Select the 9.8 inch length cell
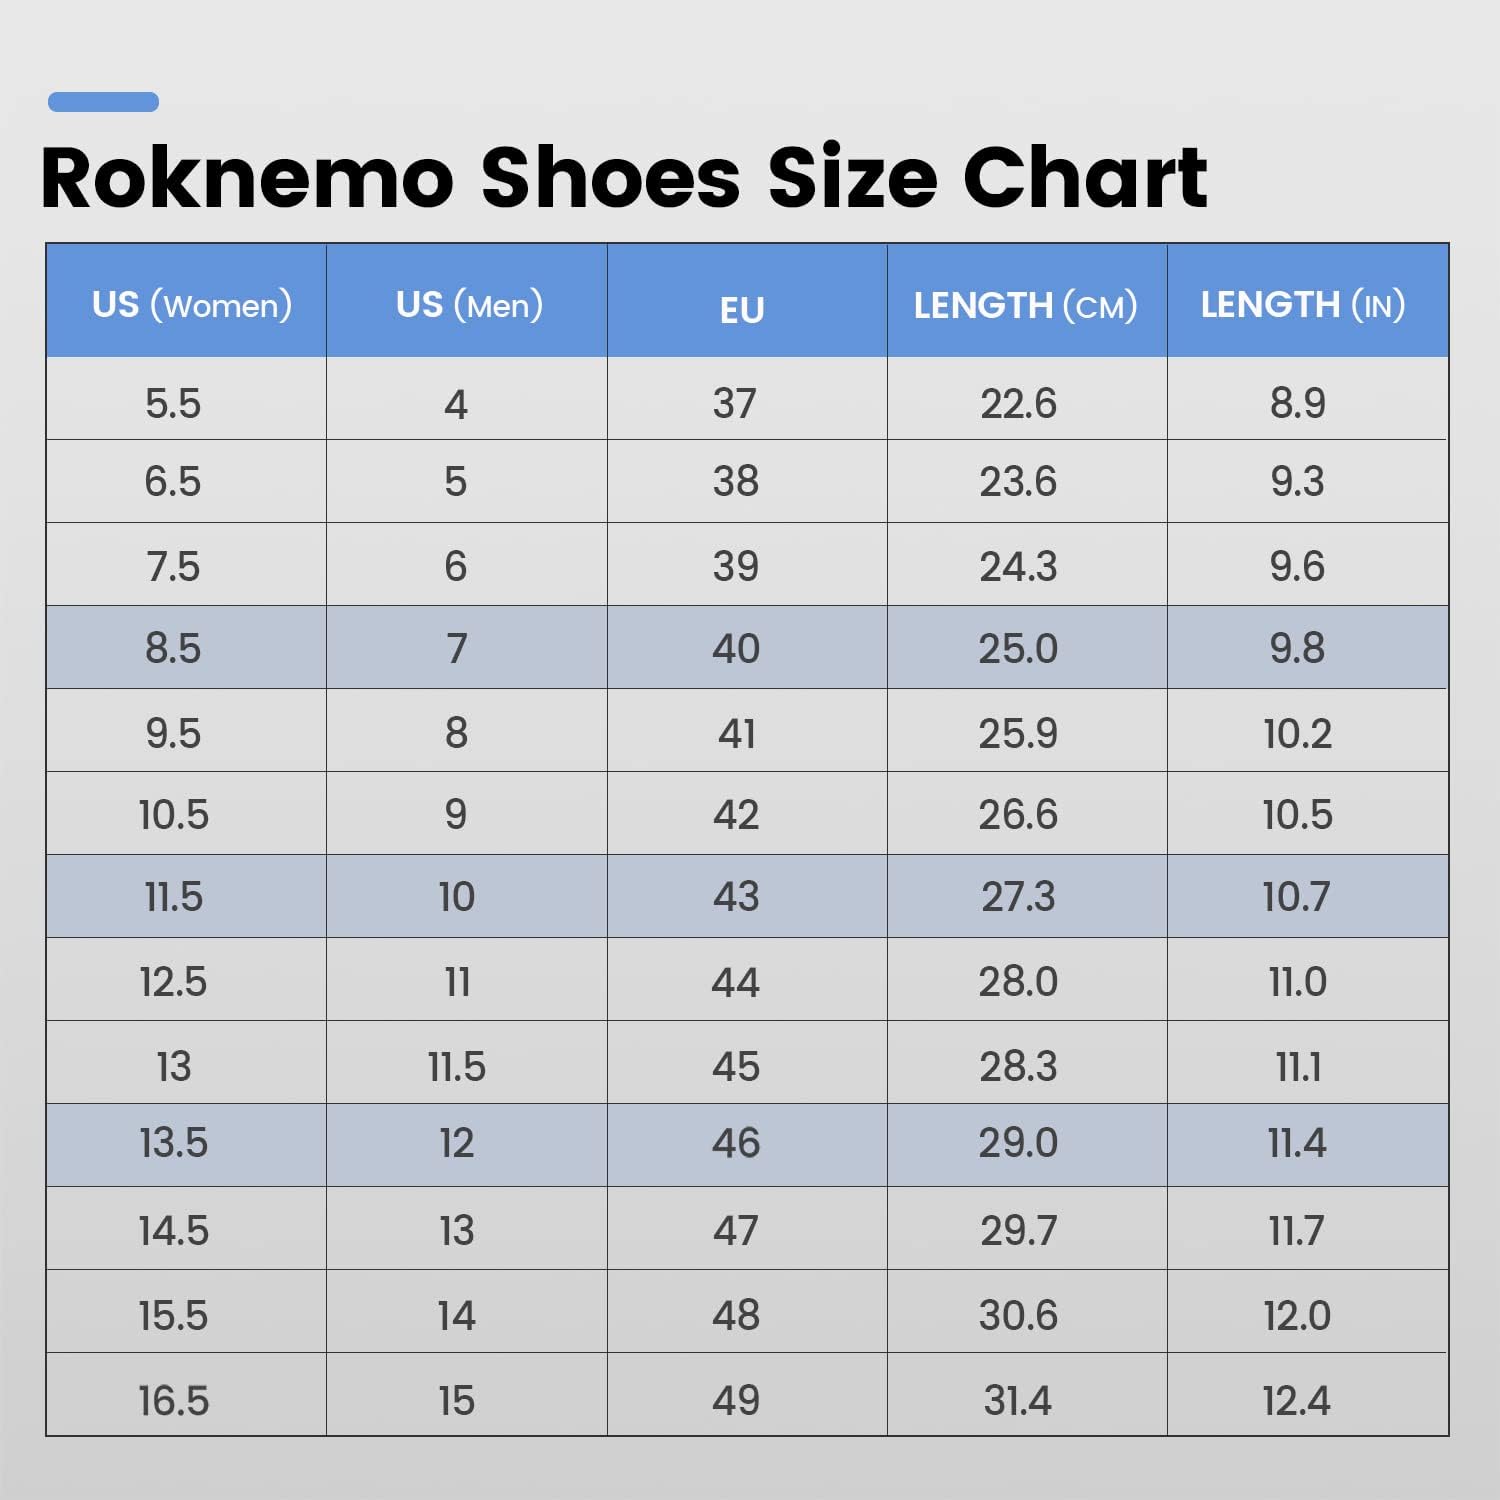 [x=1297, y=648]
